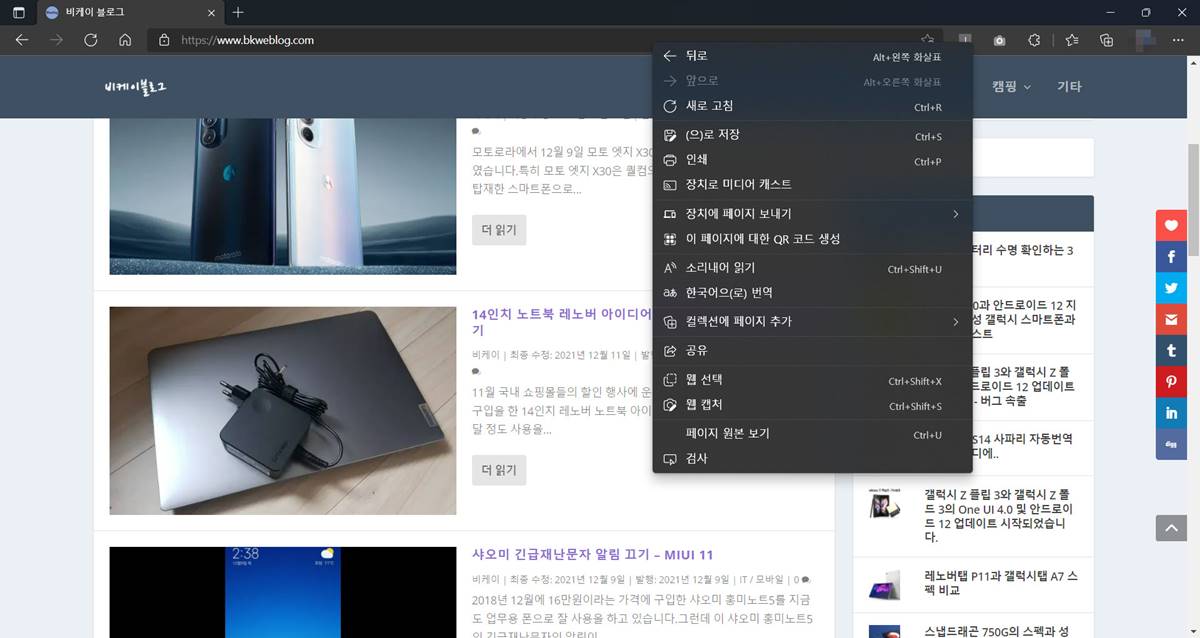Open the Favorites list icon
The height and width of the screenshot is (638, 1200).
tap(1071, 40)
